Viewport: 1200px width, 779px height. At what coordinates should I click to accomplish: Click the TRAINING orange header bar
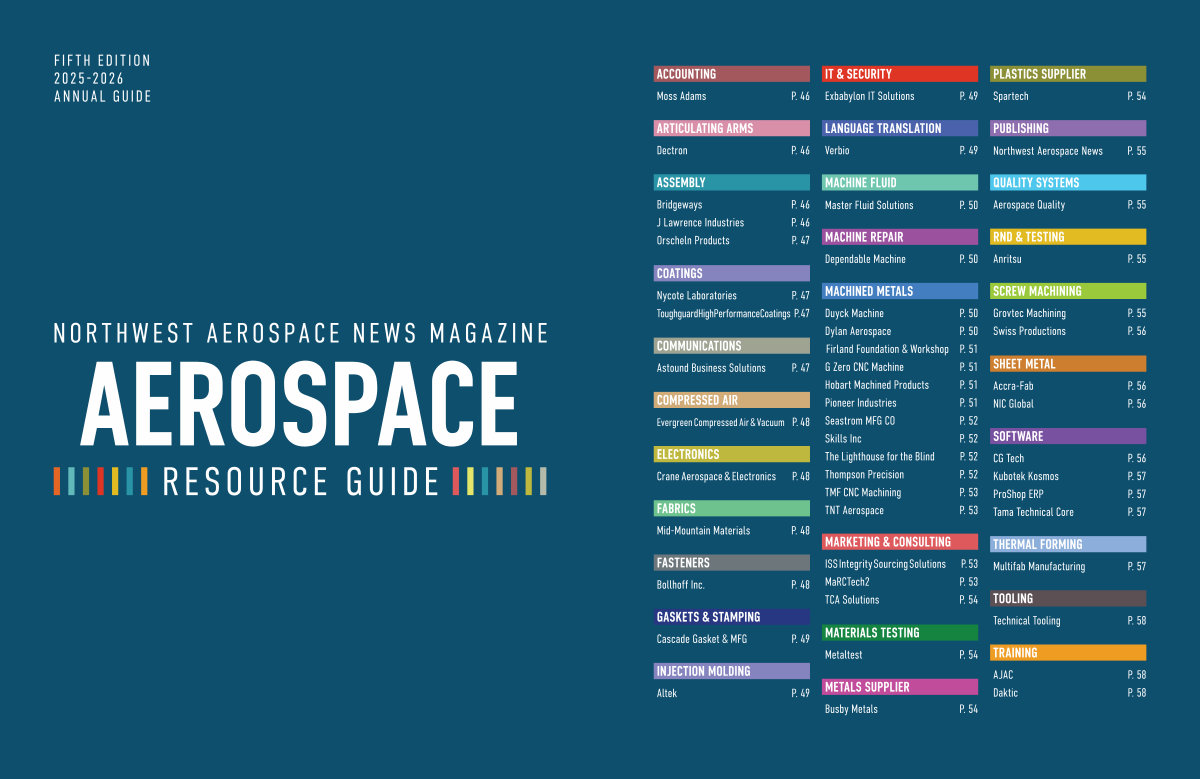[1067, 653]
